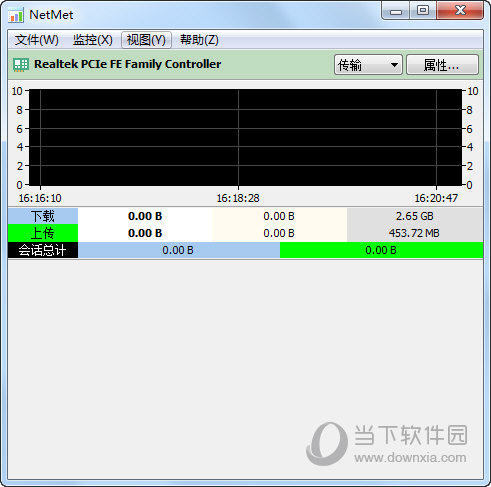Click the 属性... button
Image resolution: width=491 pixels, height=487 pixels.
[442, 65]
